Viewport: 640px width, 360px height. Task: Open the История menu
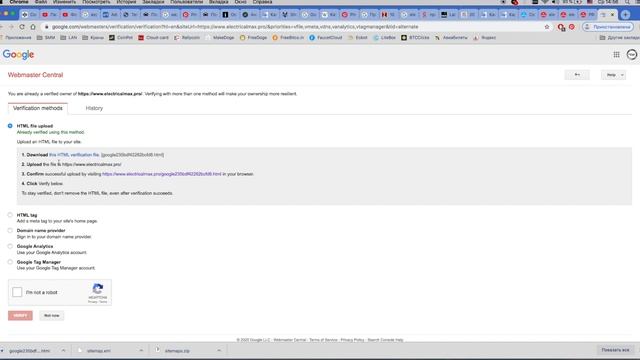126,2
